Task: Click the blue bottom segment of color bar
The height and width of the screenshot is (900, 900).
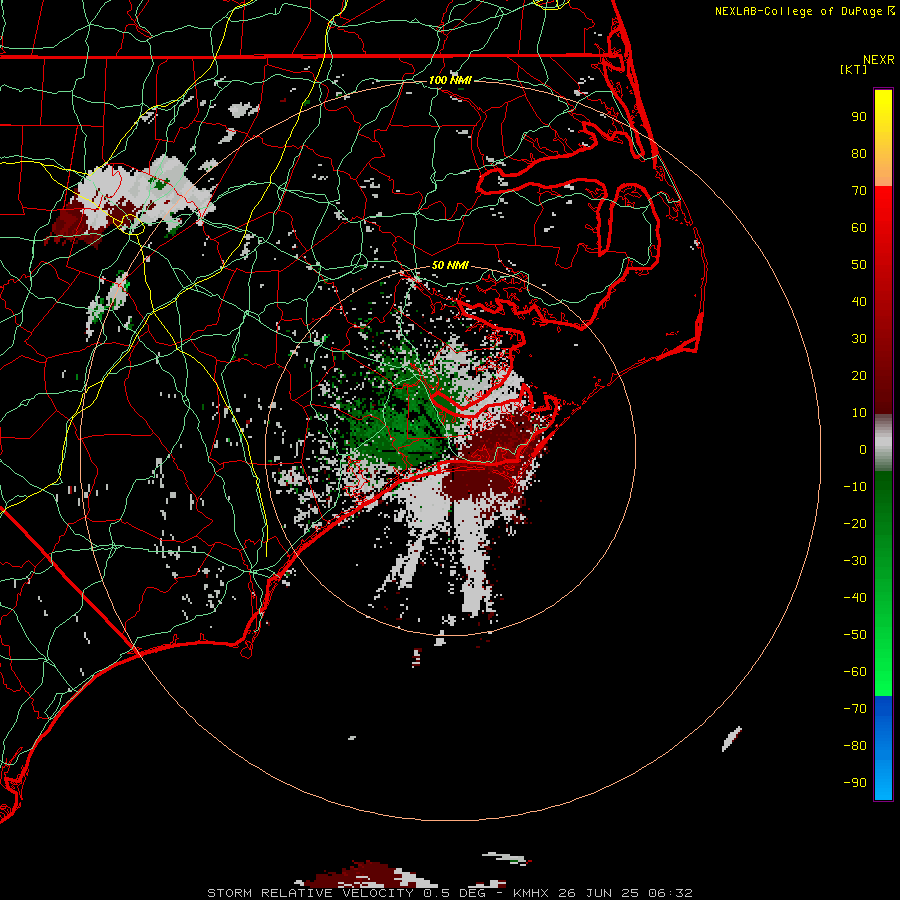Action: [883, 748]
